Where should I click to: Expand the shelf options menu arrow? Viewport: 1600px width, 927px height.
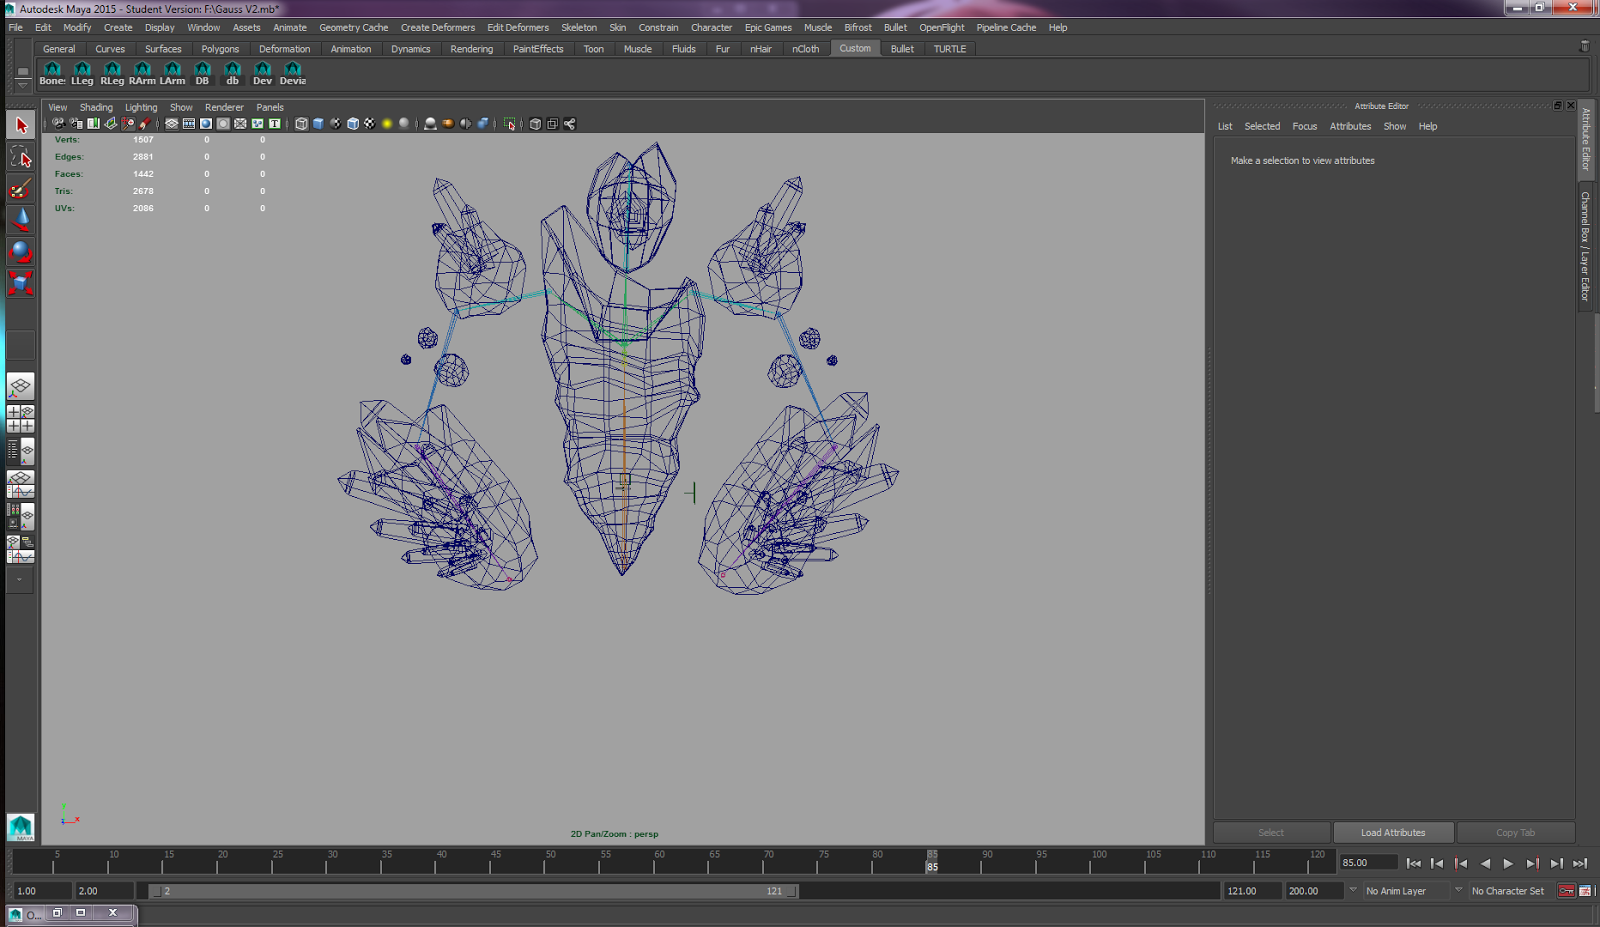click(22, 85)
